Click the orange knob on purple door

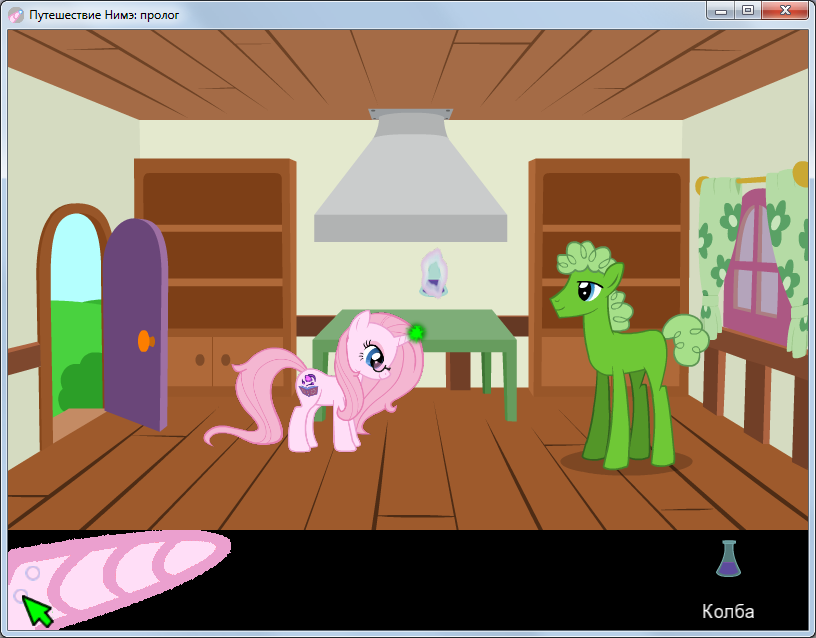coord(145,341)
